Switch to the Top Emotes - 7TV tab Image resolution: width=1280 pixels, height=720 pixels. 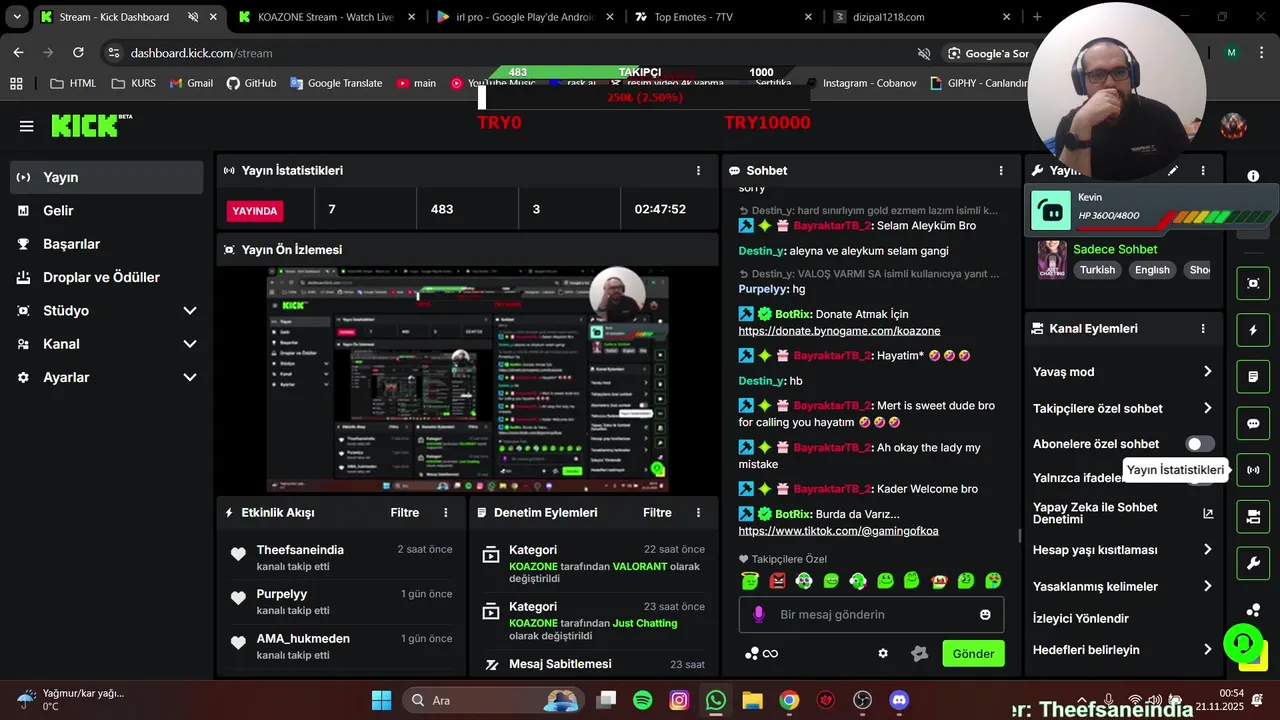click(x=724, y=17)
